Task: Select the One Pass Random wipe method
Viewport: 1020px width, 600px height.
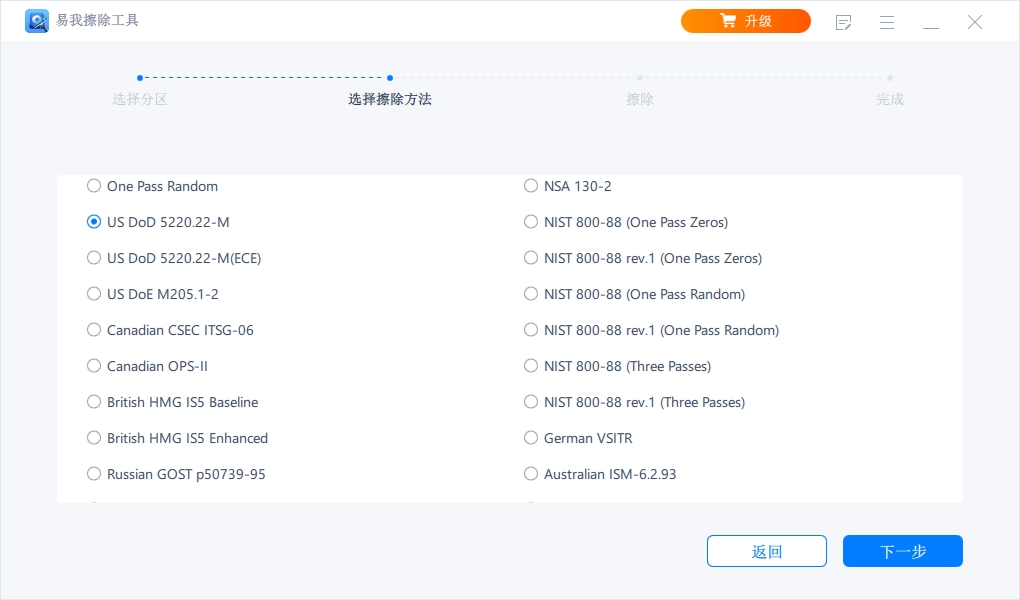Action: click(94, 186)
